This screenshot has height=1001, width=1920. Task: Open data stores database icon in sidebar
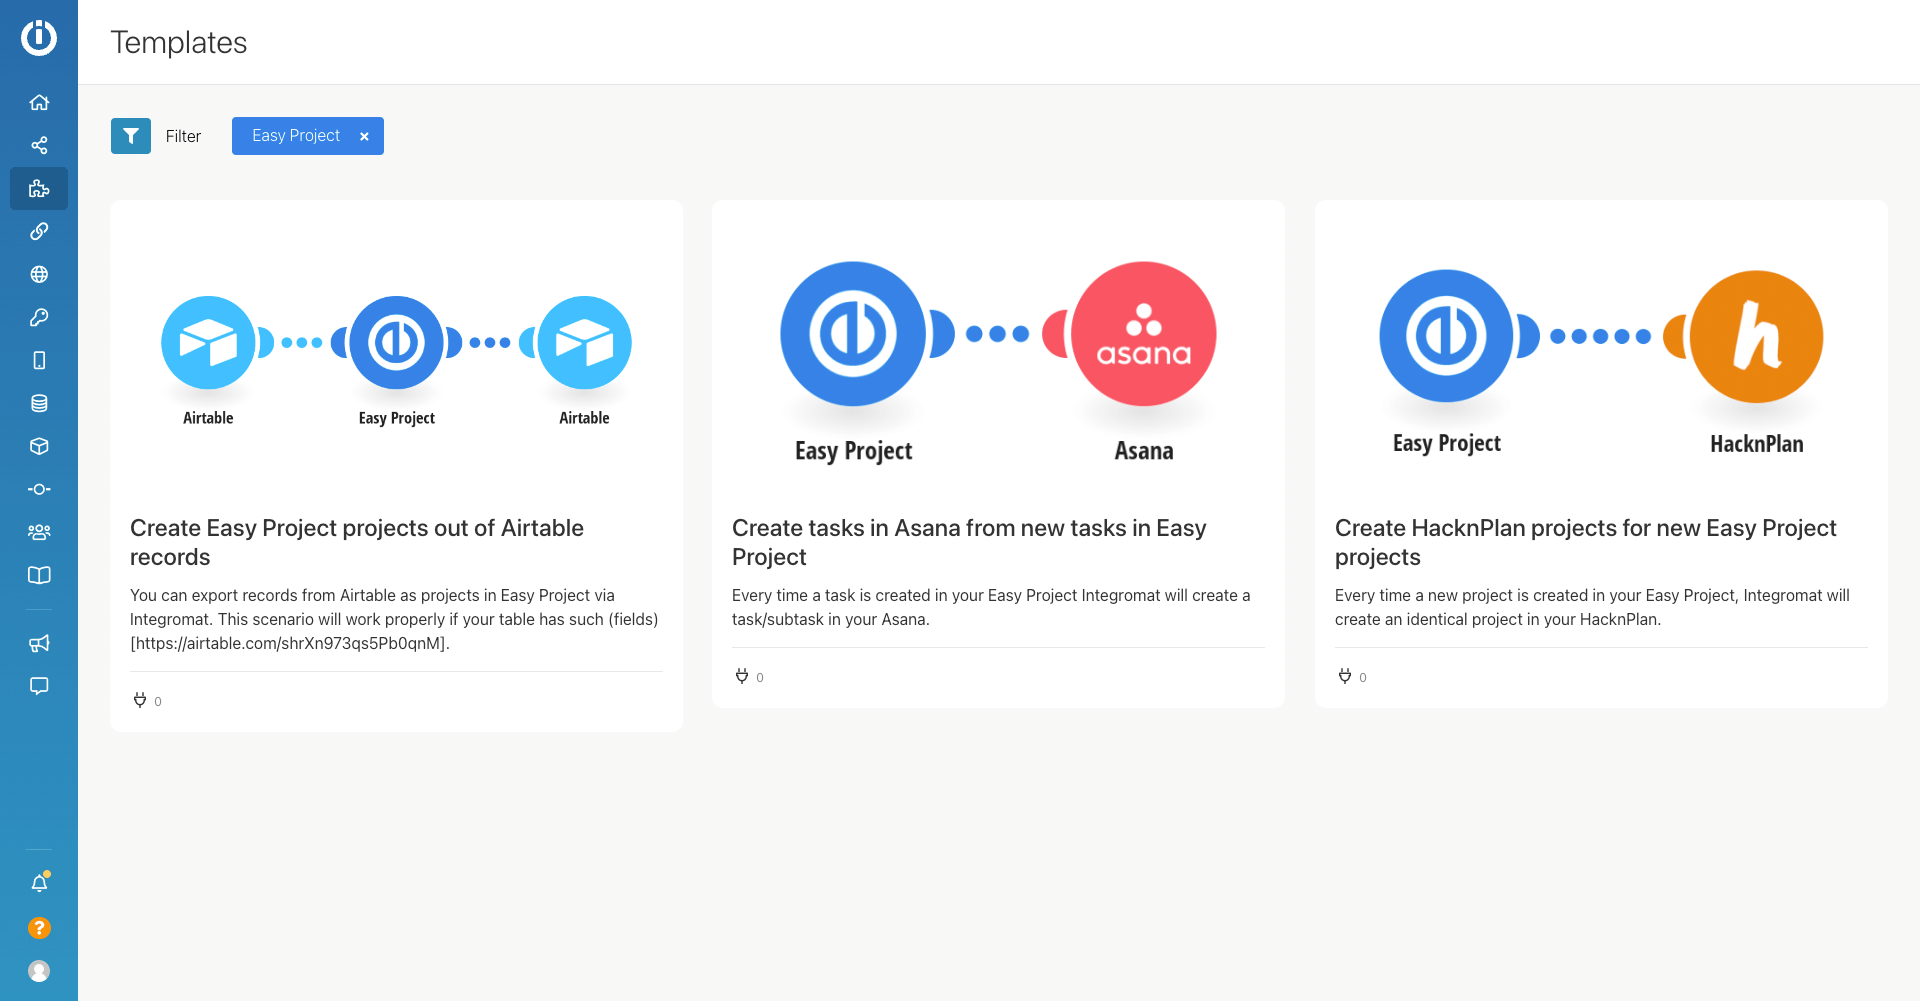(x=39, y=403)
